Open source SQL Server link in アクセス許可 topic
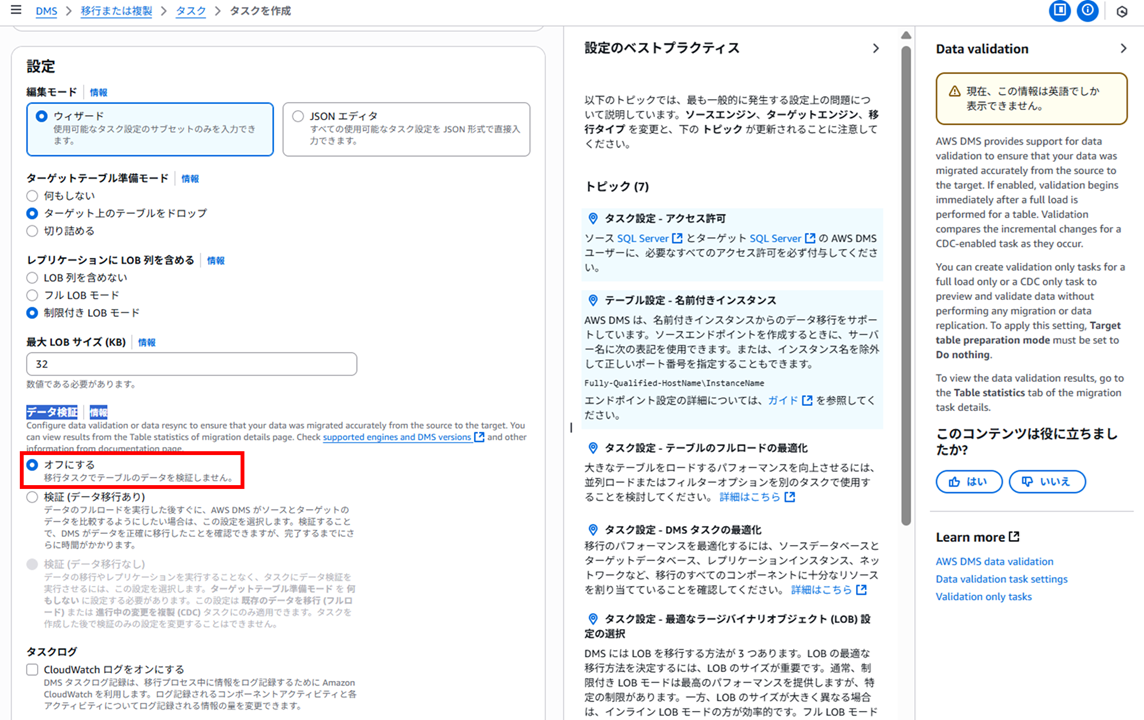Viewport: 1144px width, 720px height. [x=643, y=239]
